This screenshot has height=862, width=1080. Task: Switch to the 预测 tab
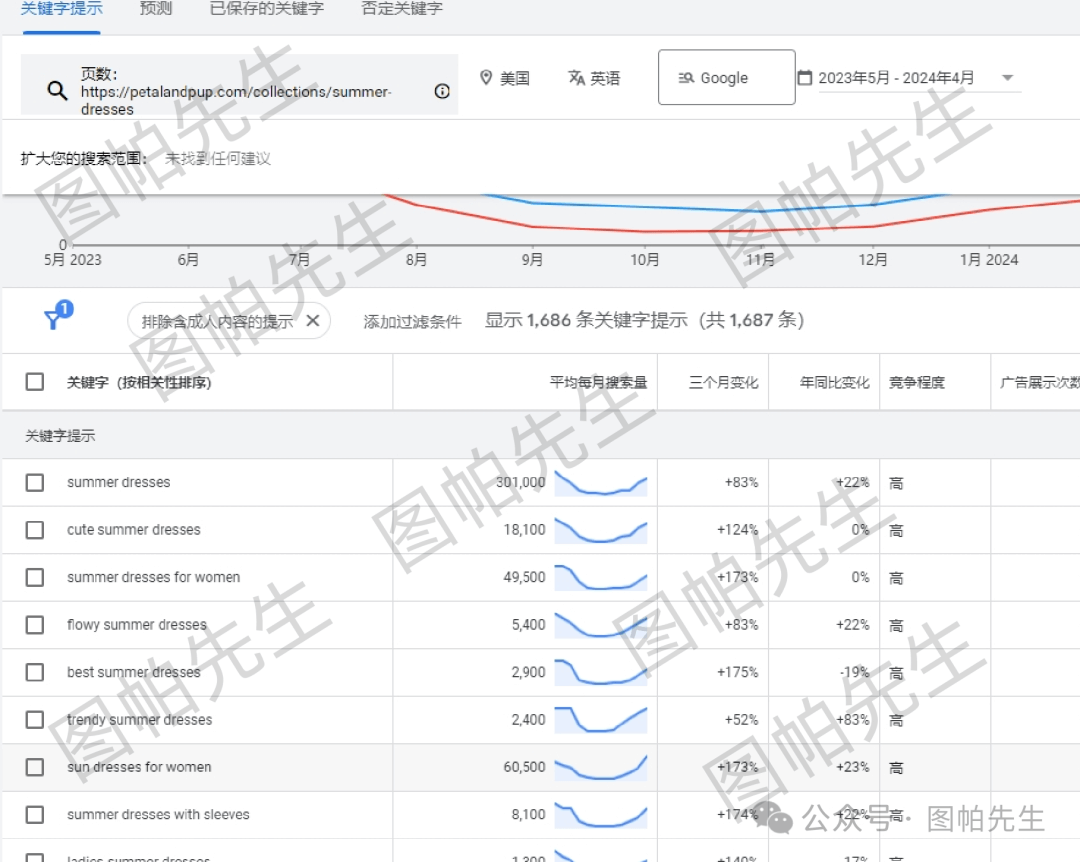(x=156, y=9)
